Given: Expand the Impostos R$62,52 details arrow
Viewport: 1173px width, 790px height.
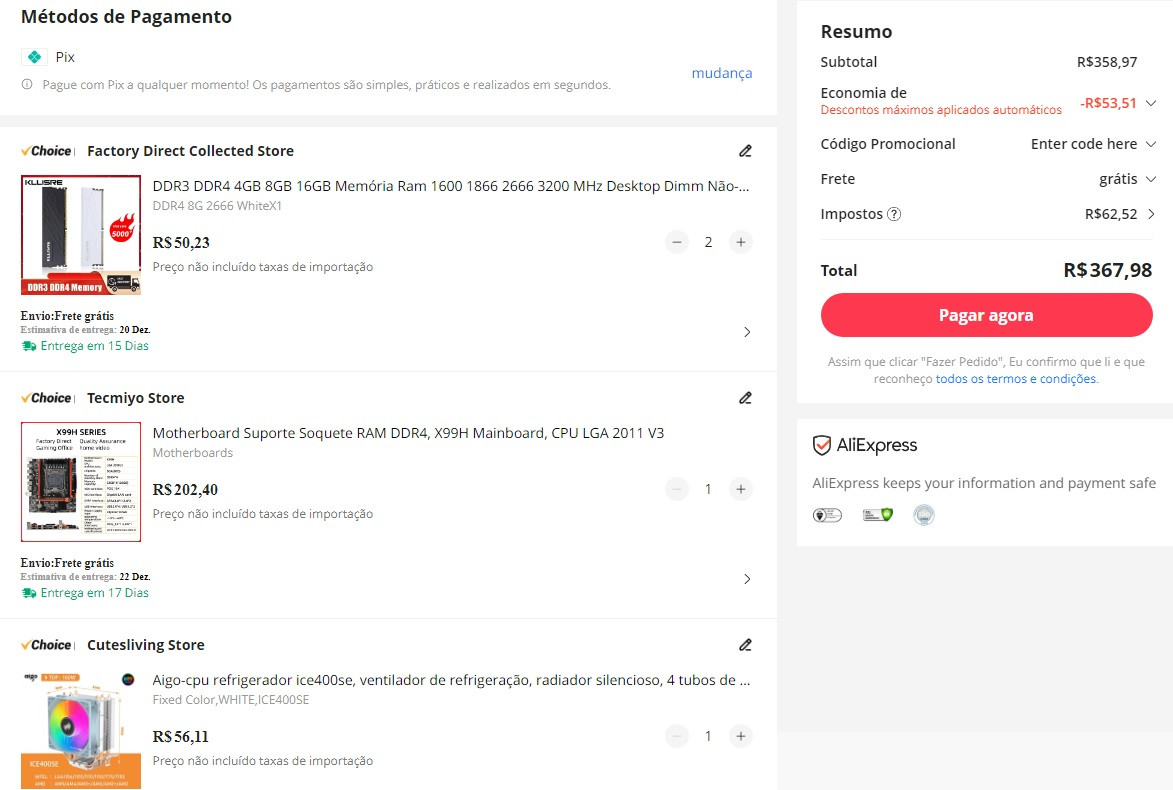Looking at the screenshot, I should 1151,214.
